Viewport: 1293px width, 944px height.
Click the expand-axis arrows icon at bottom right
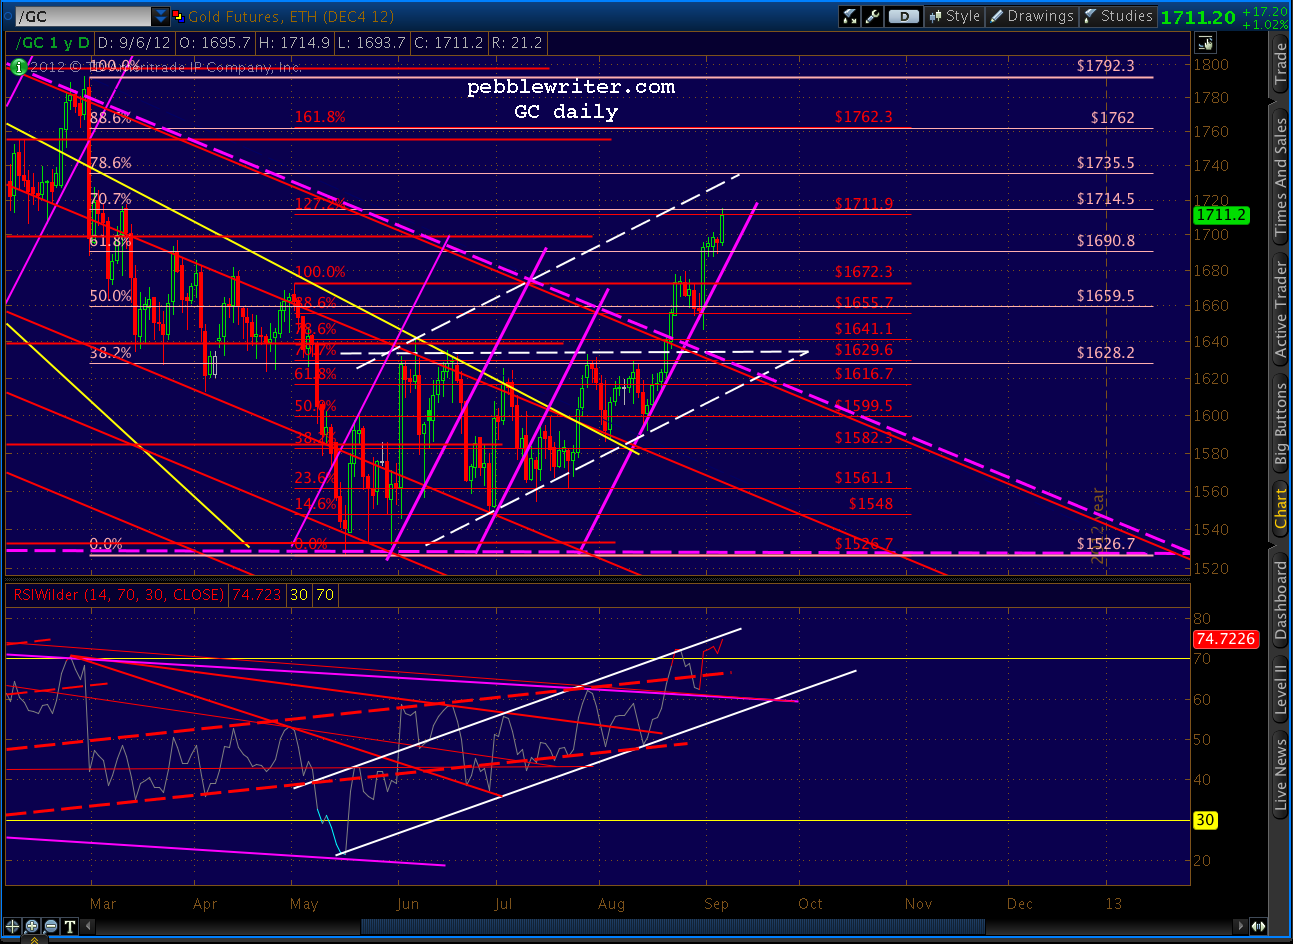pyautogui.click(x=1259, y=926)
